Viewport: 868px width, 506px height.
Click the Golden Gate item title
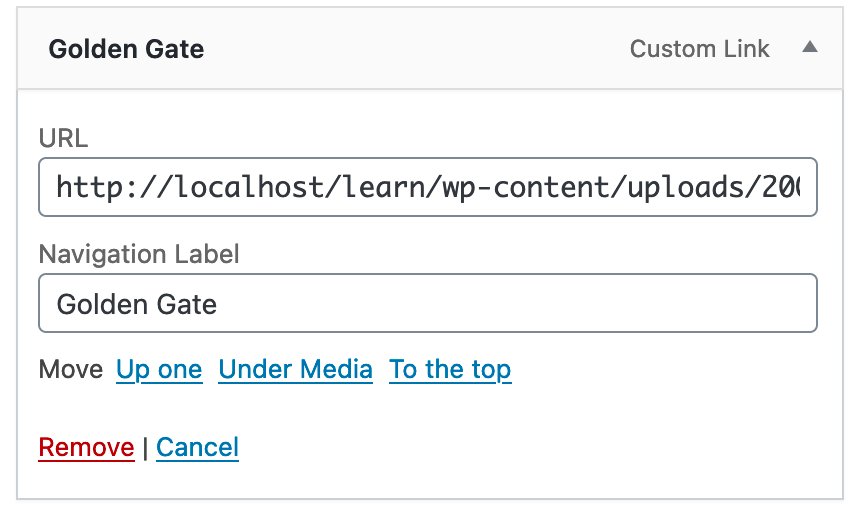pos(126,49)
